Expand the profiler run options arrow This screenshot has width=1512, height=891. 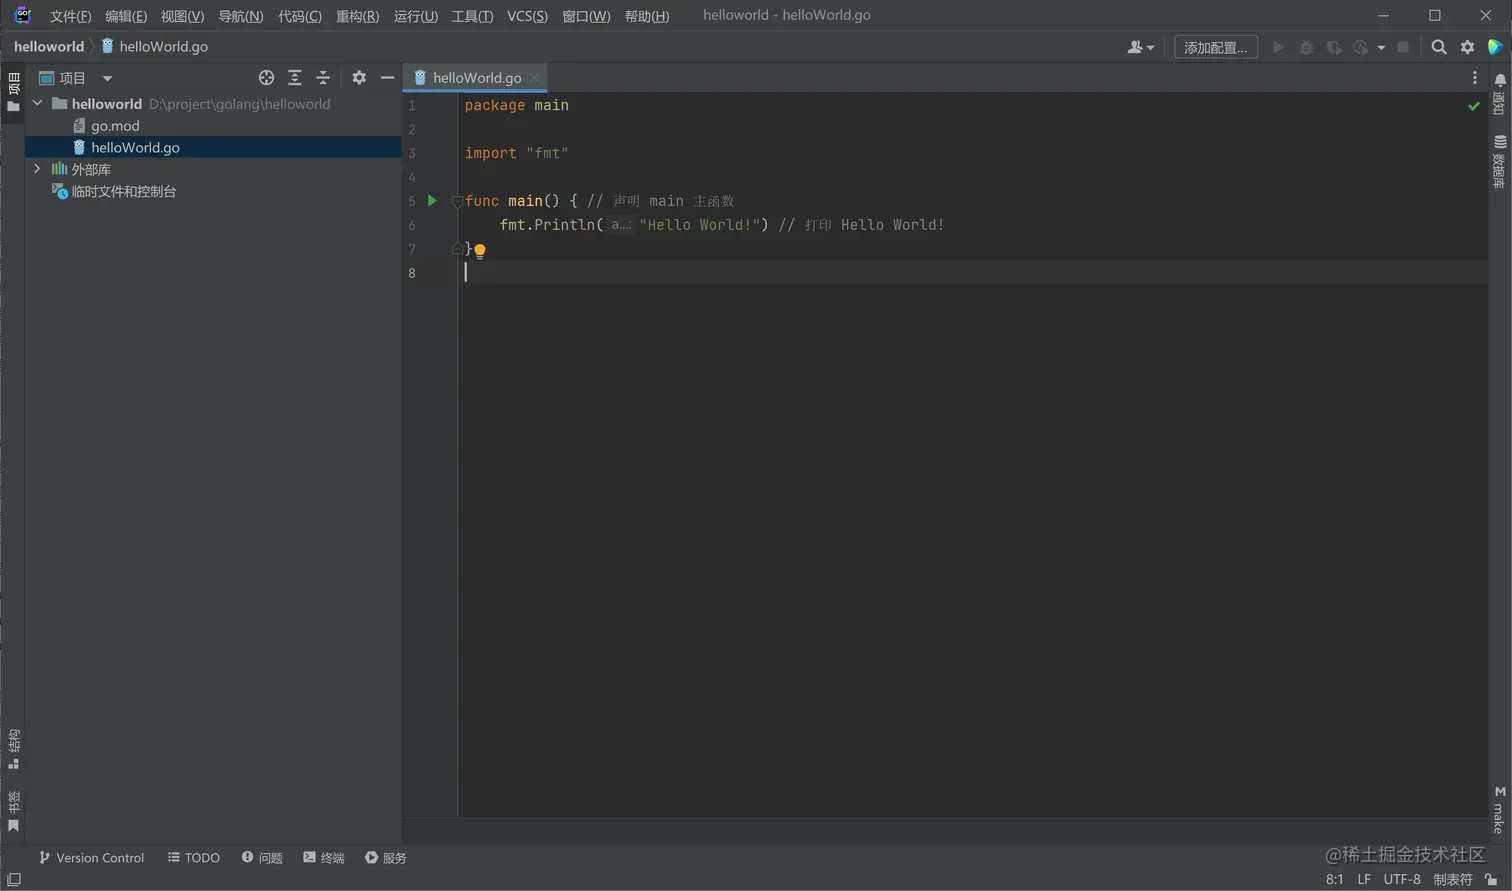[1381, 47]
